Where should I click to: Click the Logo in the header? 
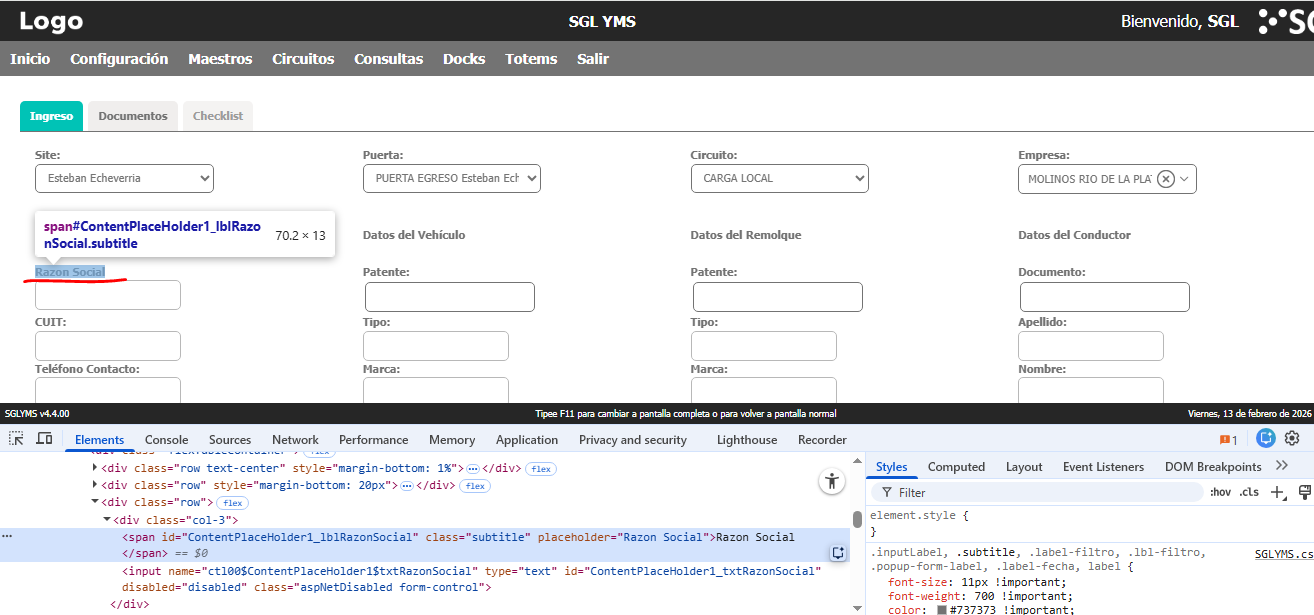coord(51,21)
